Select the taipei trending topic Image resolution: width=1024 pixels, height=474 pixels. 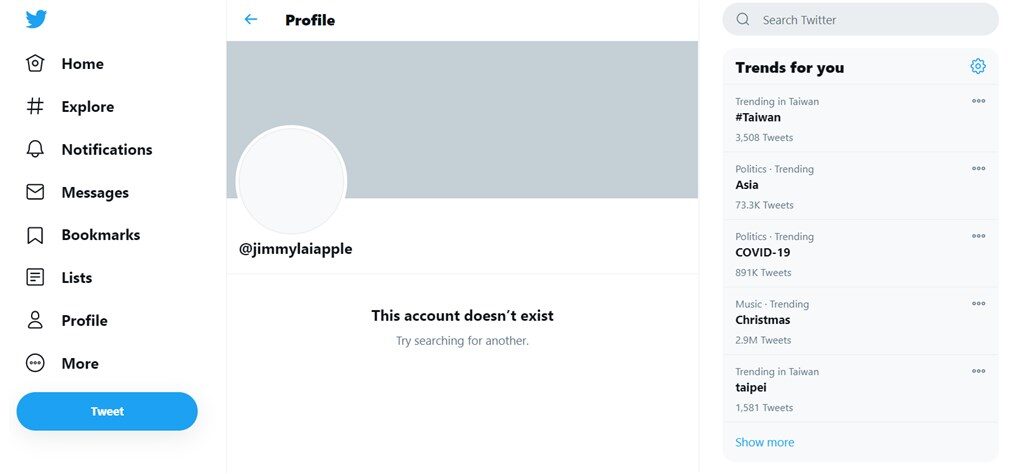tap(751, 388)
